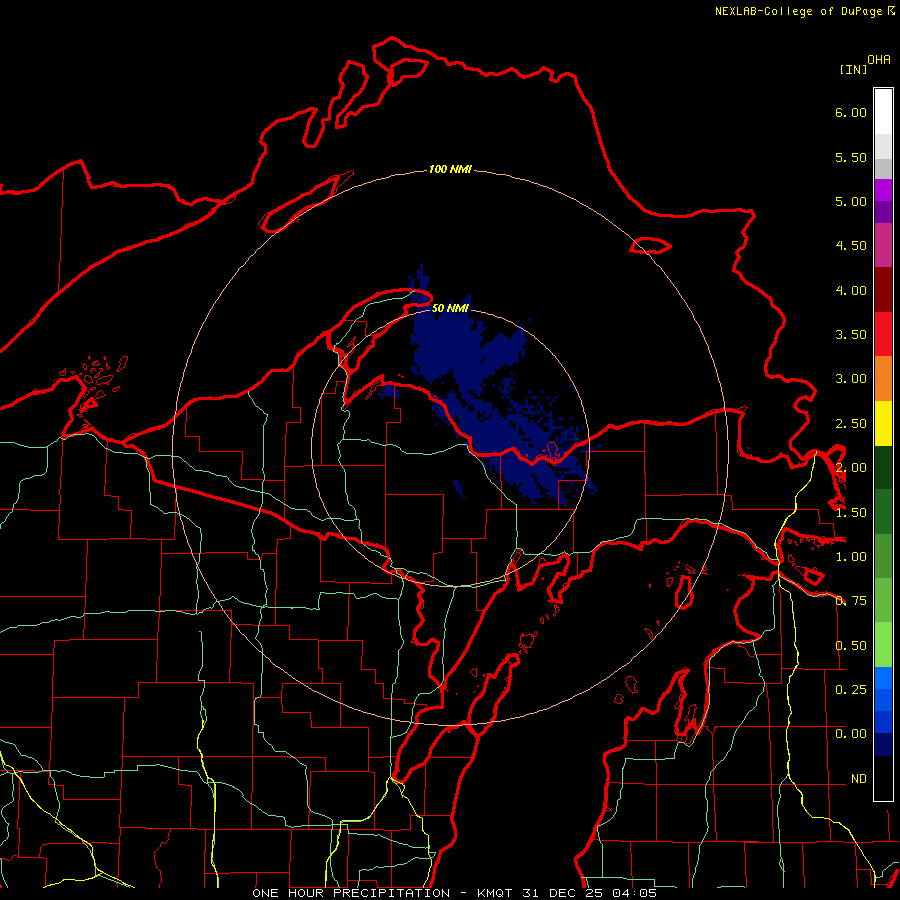Click the 0.25 legend value
This screenshot has height=900, width=900.
pos(851,689)
